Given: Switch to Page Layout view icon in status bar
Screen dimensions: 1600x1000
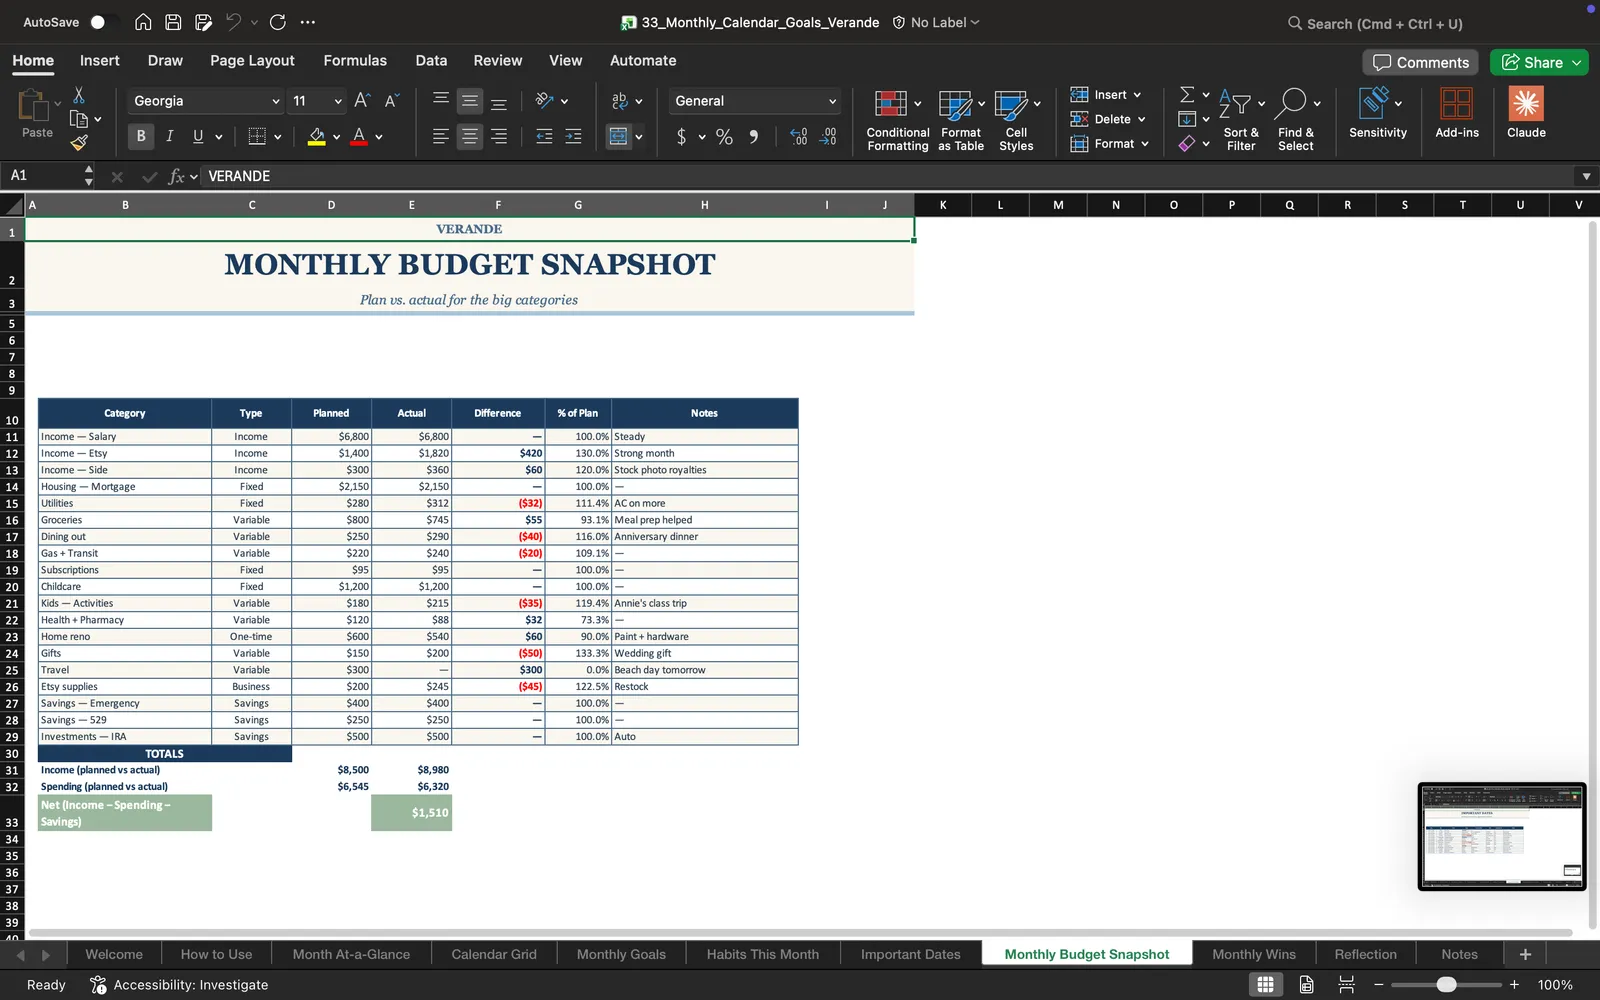Looking at the screenshot, I should [1306, 985].
